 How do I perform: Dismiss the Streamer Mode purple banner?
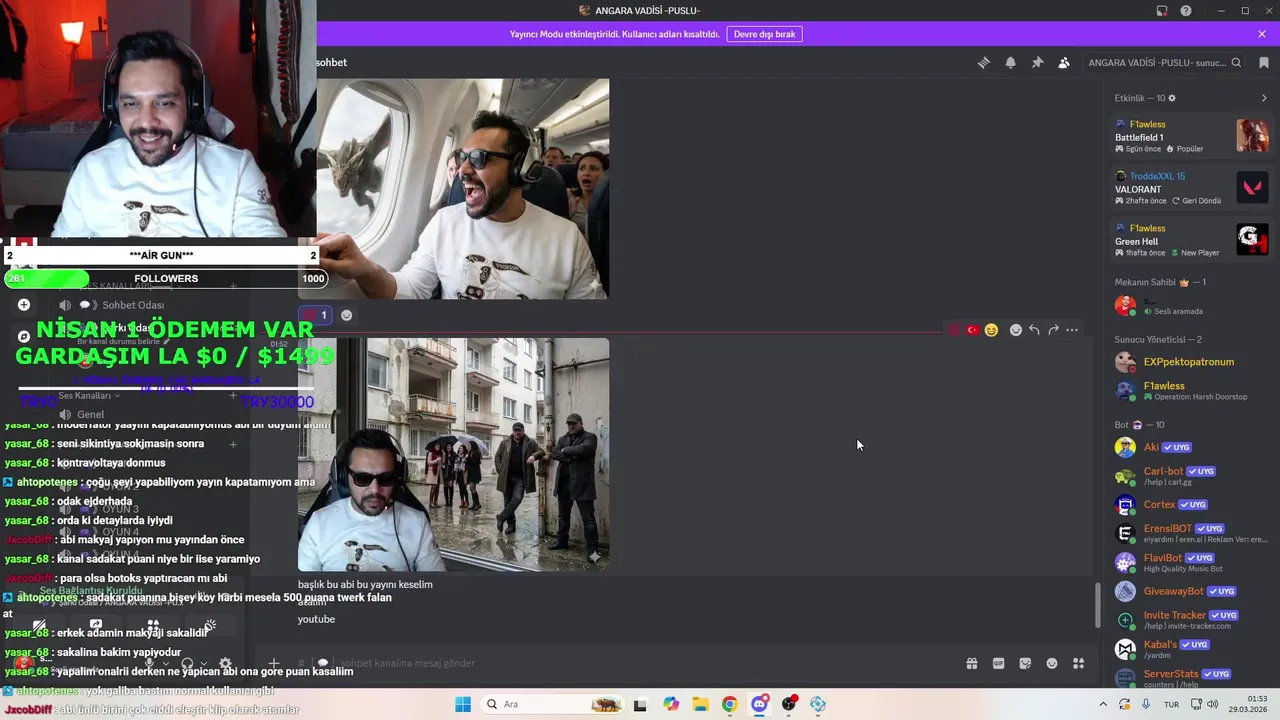click(x=1262, y=34)
